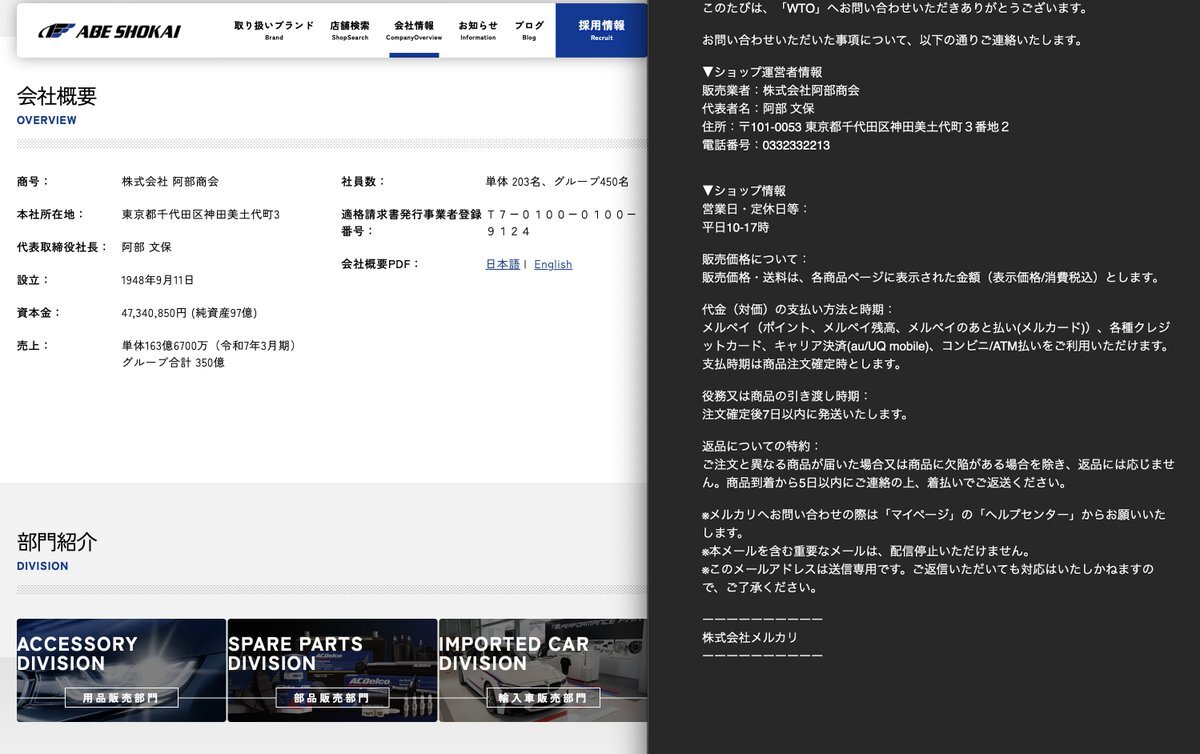Click the 採用情報 Recruit button
Image resolution: width=1200 pixels, height=754 pixels.
(601, 30)
